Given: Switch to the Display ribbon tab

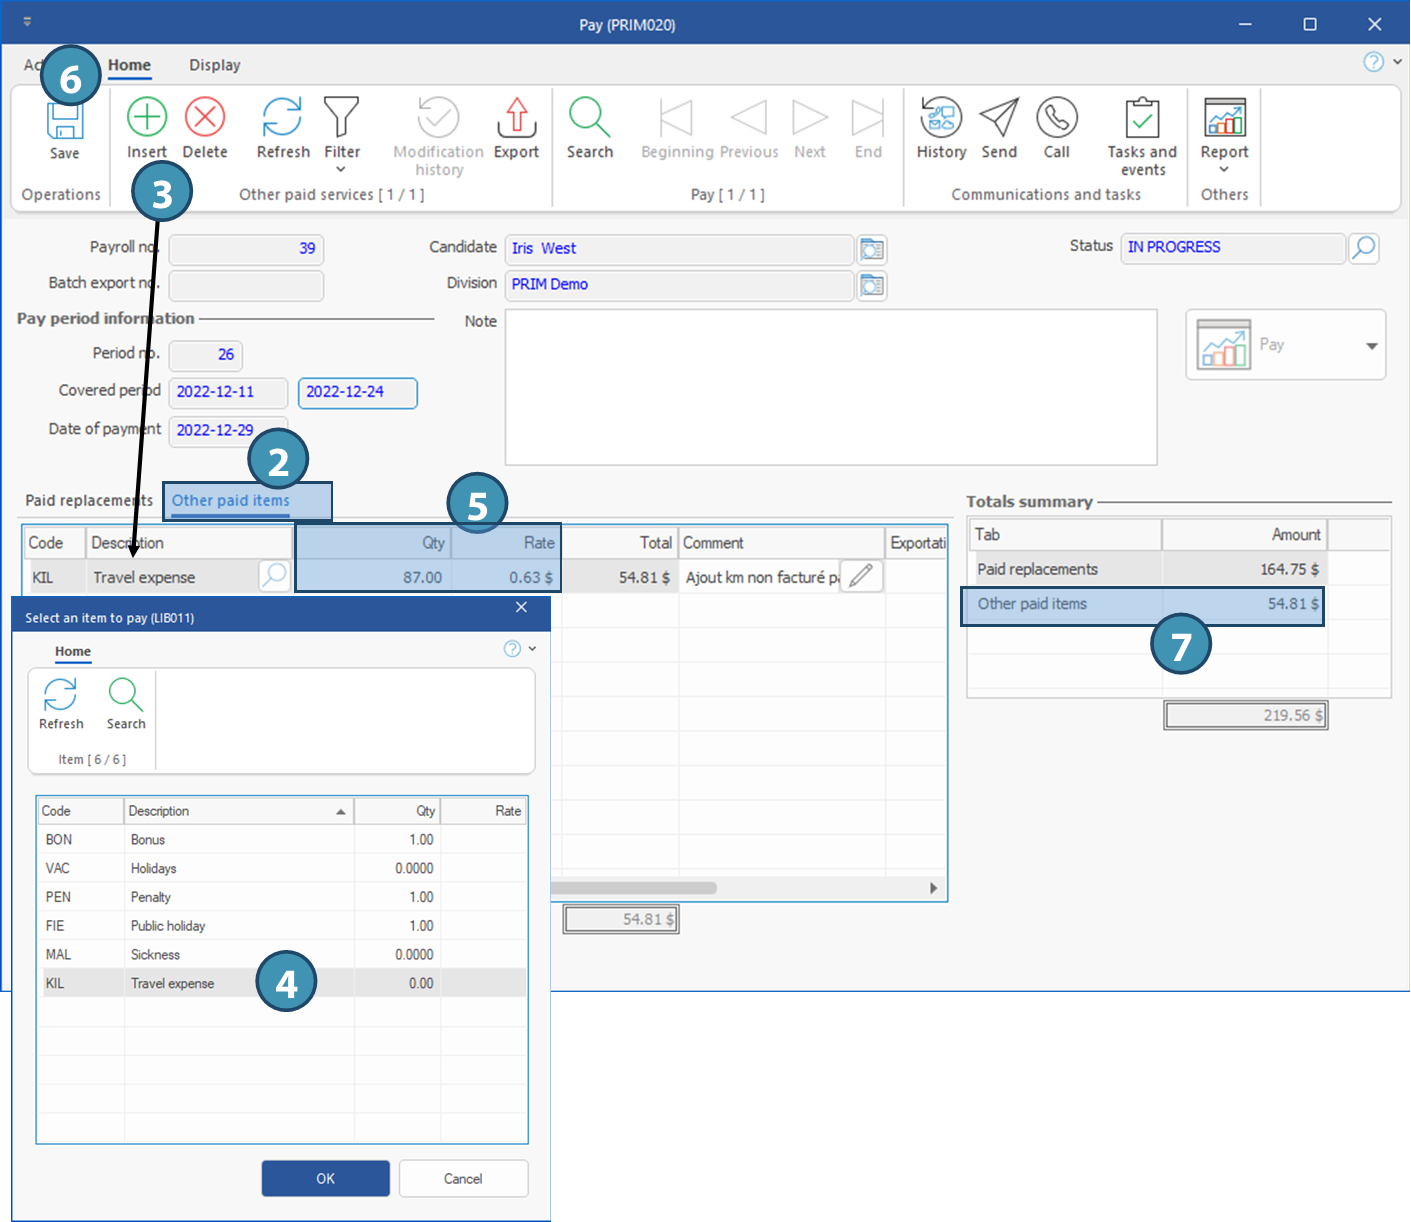Looking at the screenshot, I should pos(215,65).
